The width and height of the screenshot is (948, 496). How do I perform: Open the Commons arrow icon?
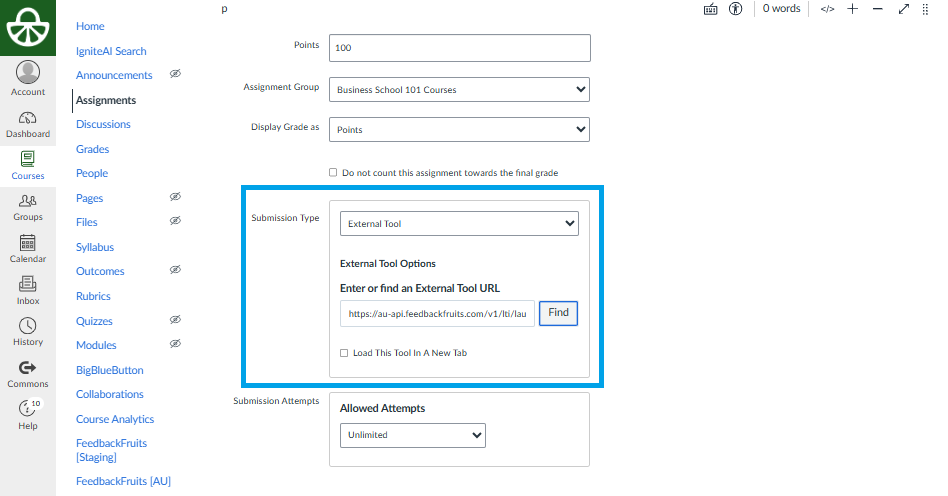[28, 373]
